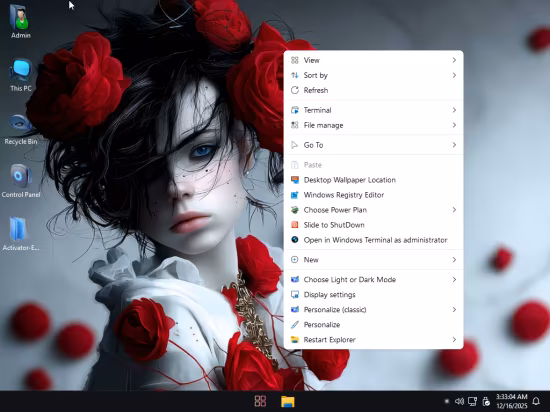Click the Slide to ShutDown icon

point(295,225)
